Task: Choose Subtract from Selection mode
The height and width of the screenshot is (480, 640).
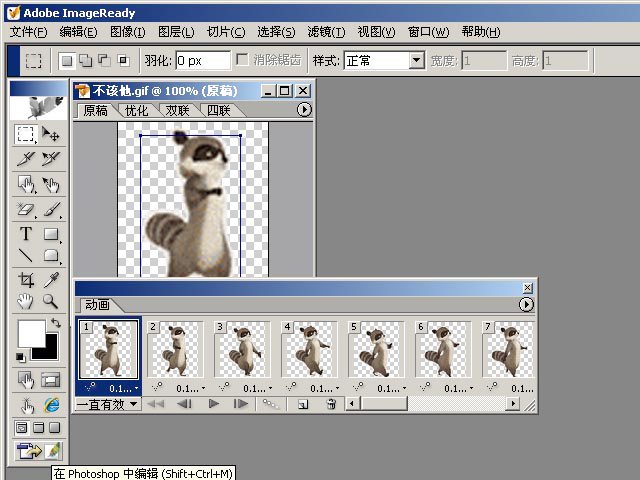Action: click(104, 61)
